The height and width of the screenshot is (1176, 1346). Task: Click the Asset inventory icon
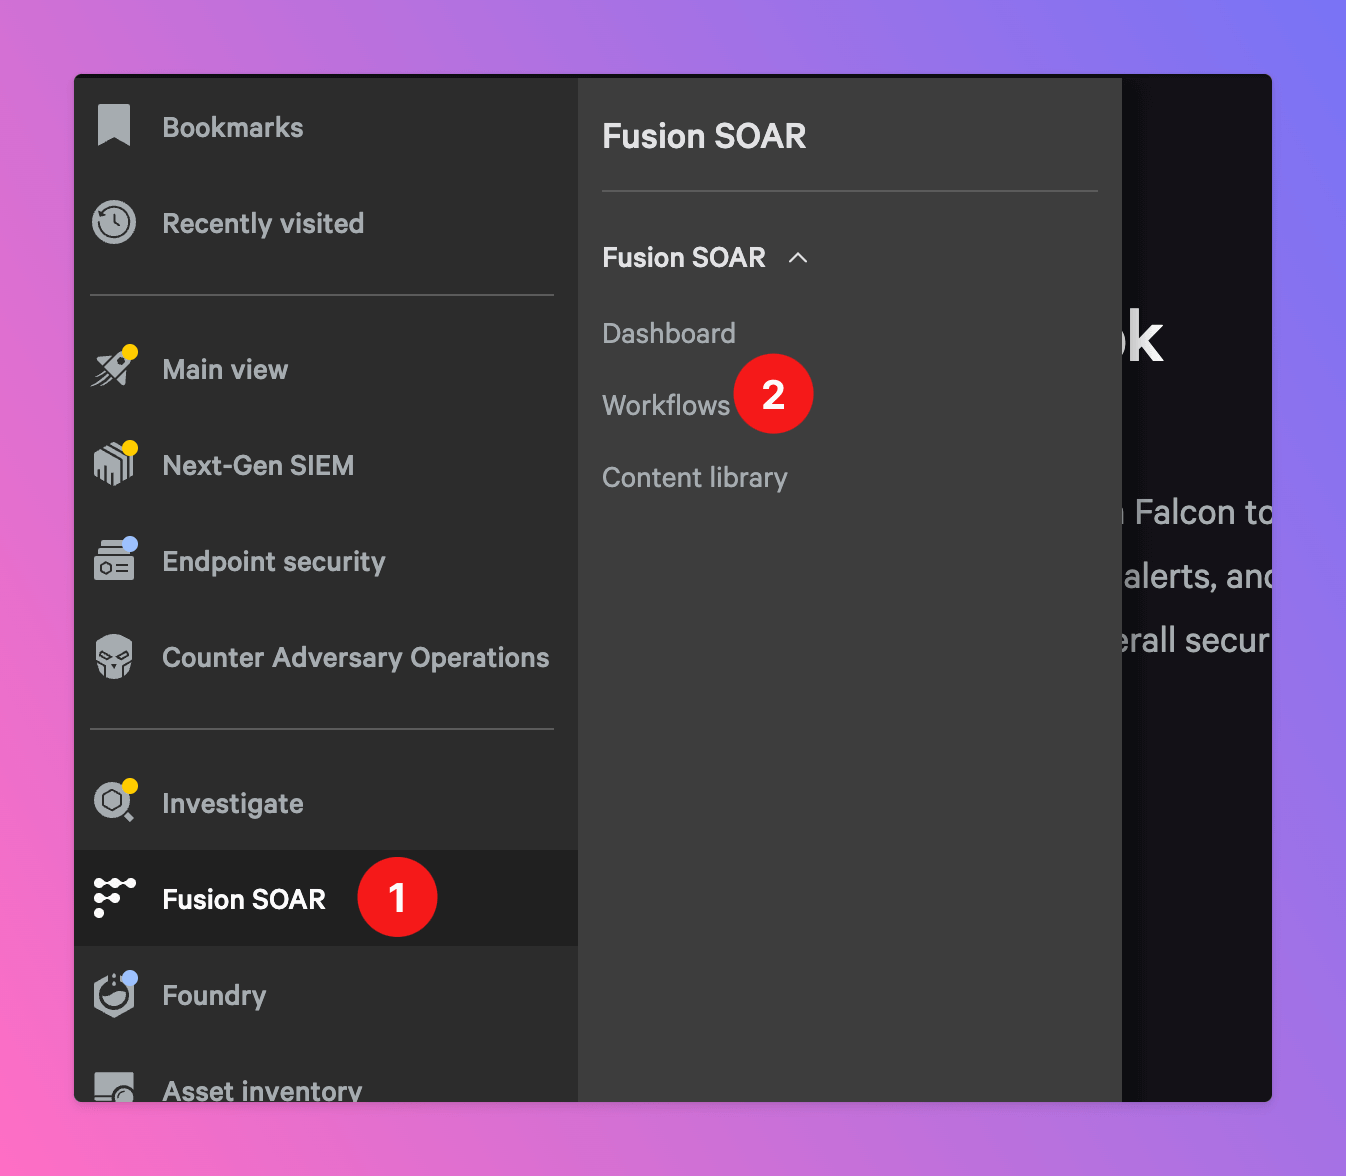coord(114,1087)
